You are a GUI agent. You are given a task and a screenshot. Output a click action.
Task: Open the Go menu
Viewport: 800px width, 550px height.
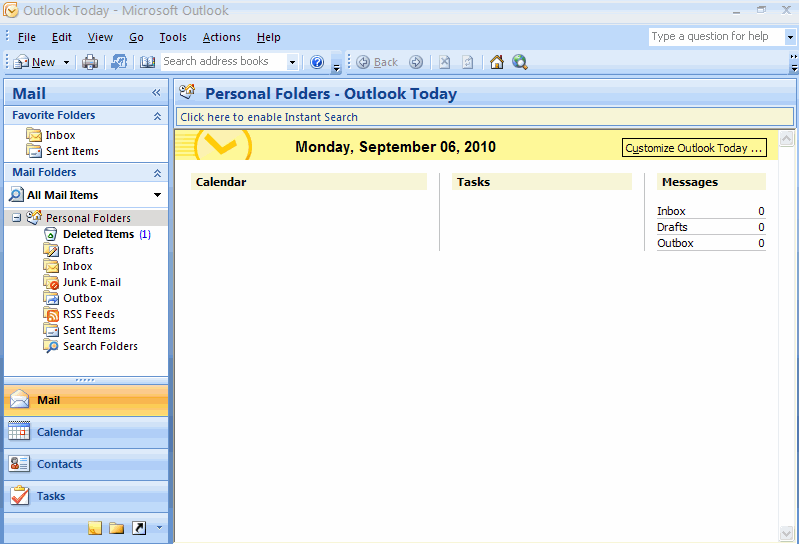pos(136,37)
